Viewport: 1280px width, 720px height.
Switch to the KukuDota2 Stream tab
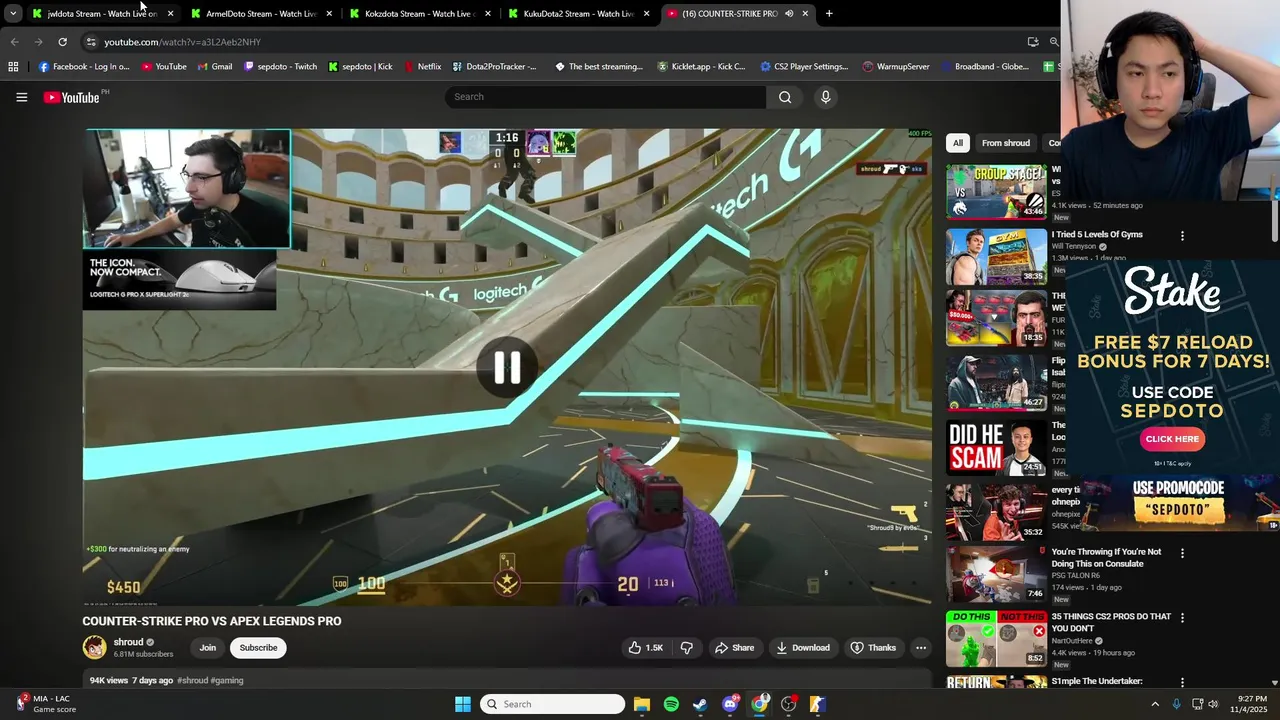578,14
